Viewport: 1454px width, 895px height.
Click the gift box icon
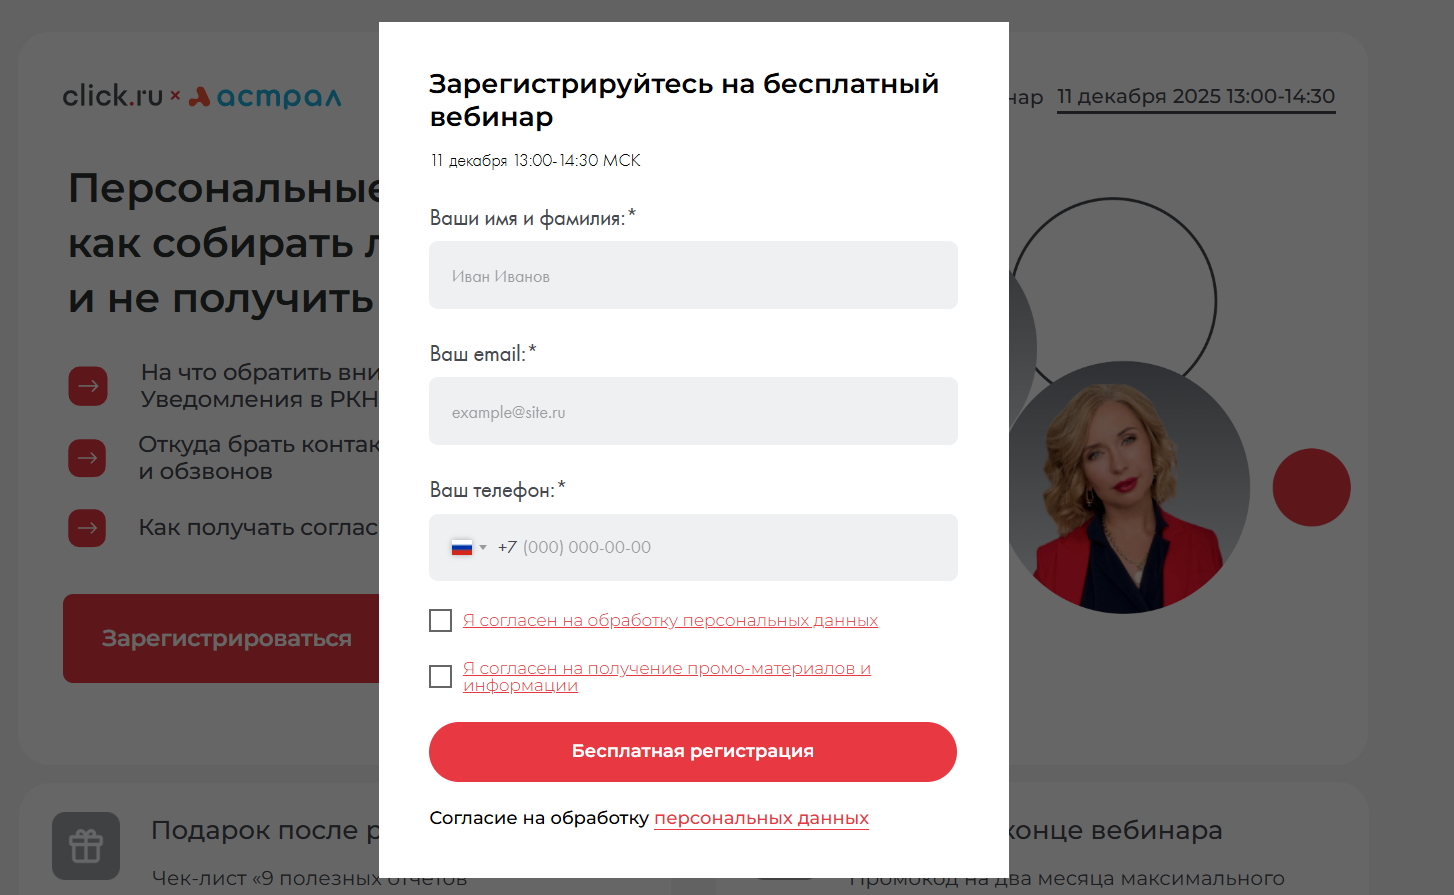pyautogui.click(x=86, y=846)
